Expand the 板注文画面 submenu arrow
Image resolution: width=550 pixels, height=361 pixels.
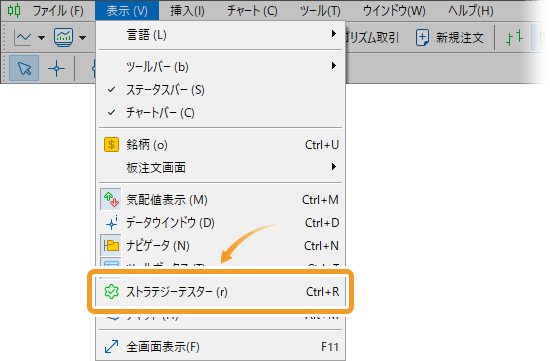coord(334,166)
